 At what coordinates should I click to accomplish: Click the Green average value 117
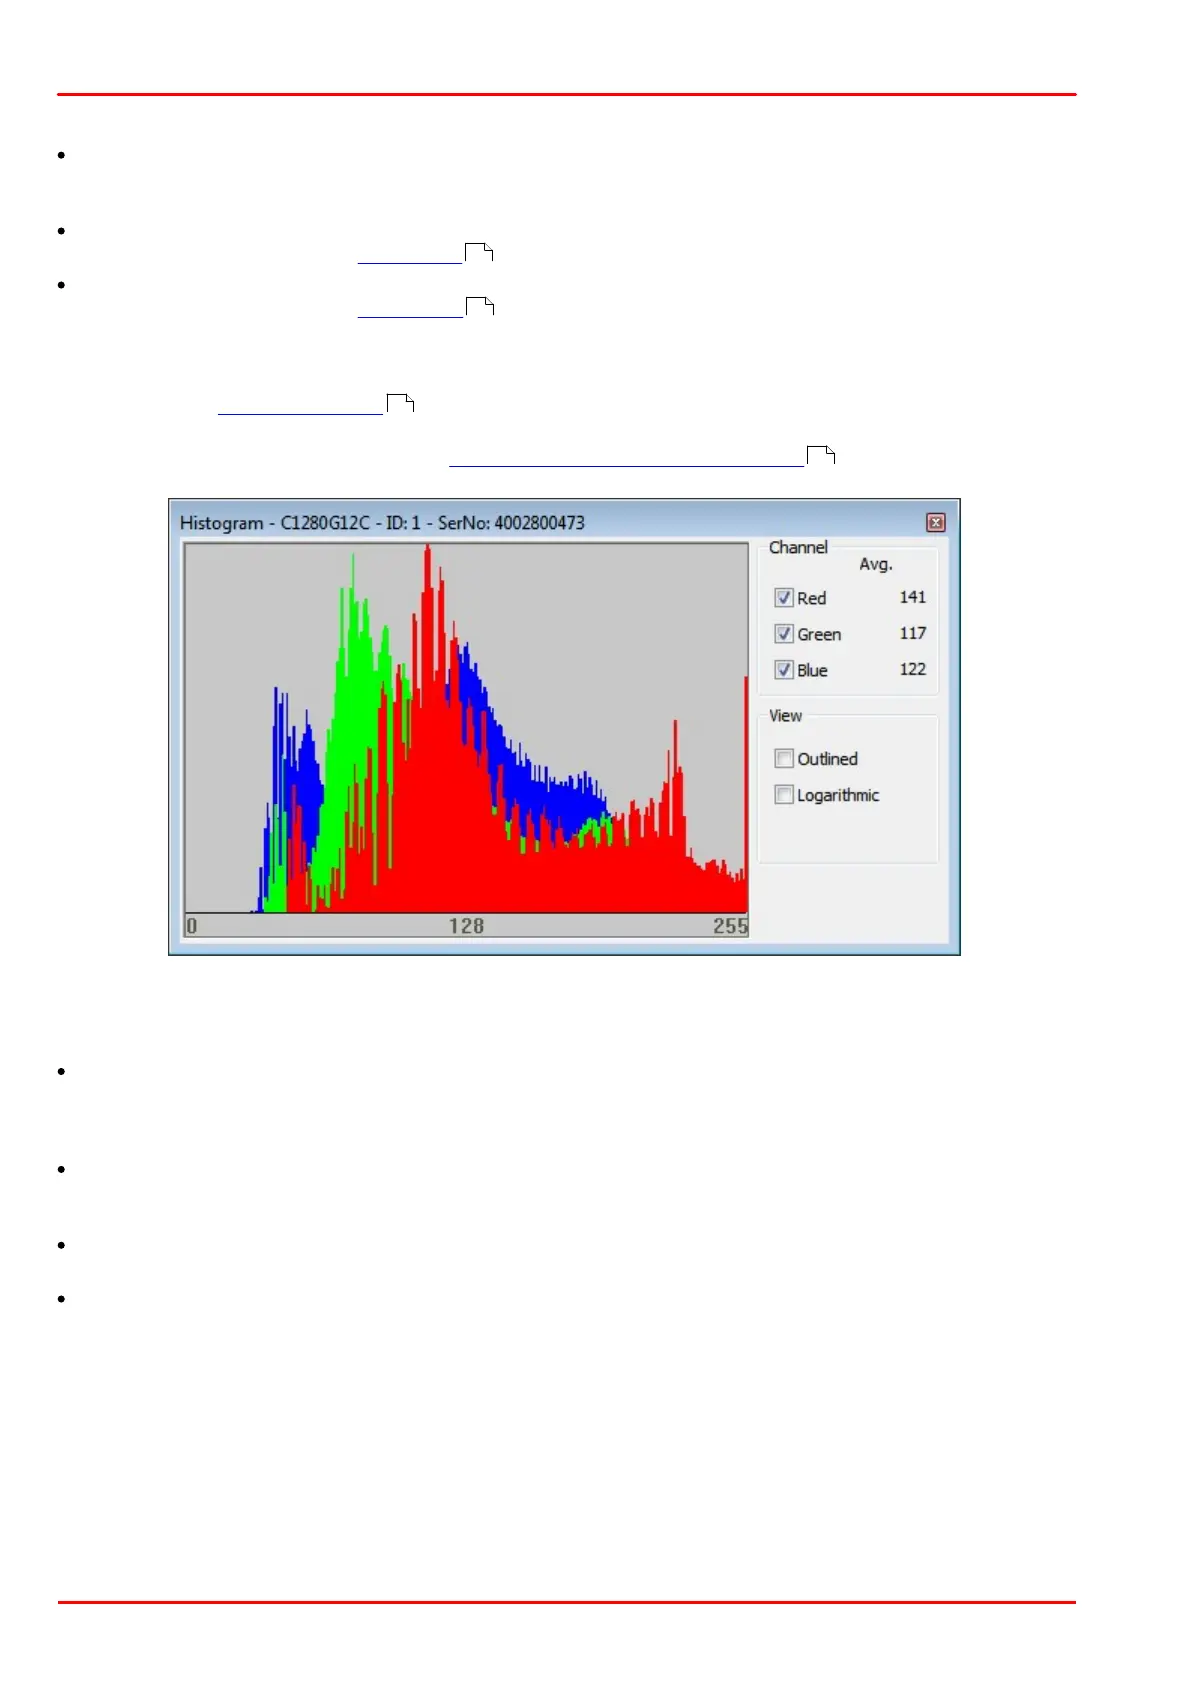[x=912, y=633]
